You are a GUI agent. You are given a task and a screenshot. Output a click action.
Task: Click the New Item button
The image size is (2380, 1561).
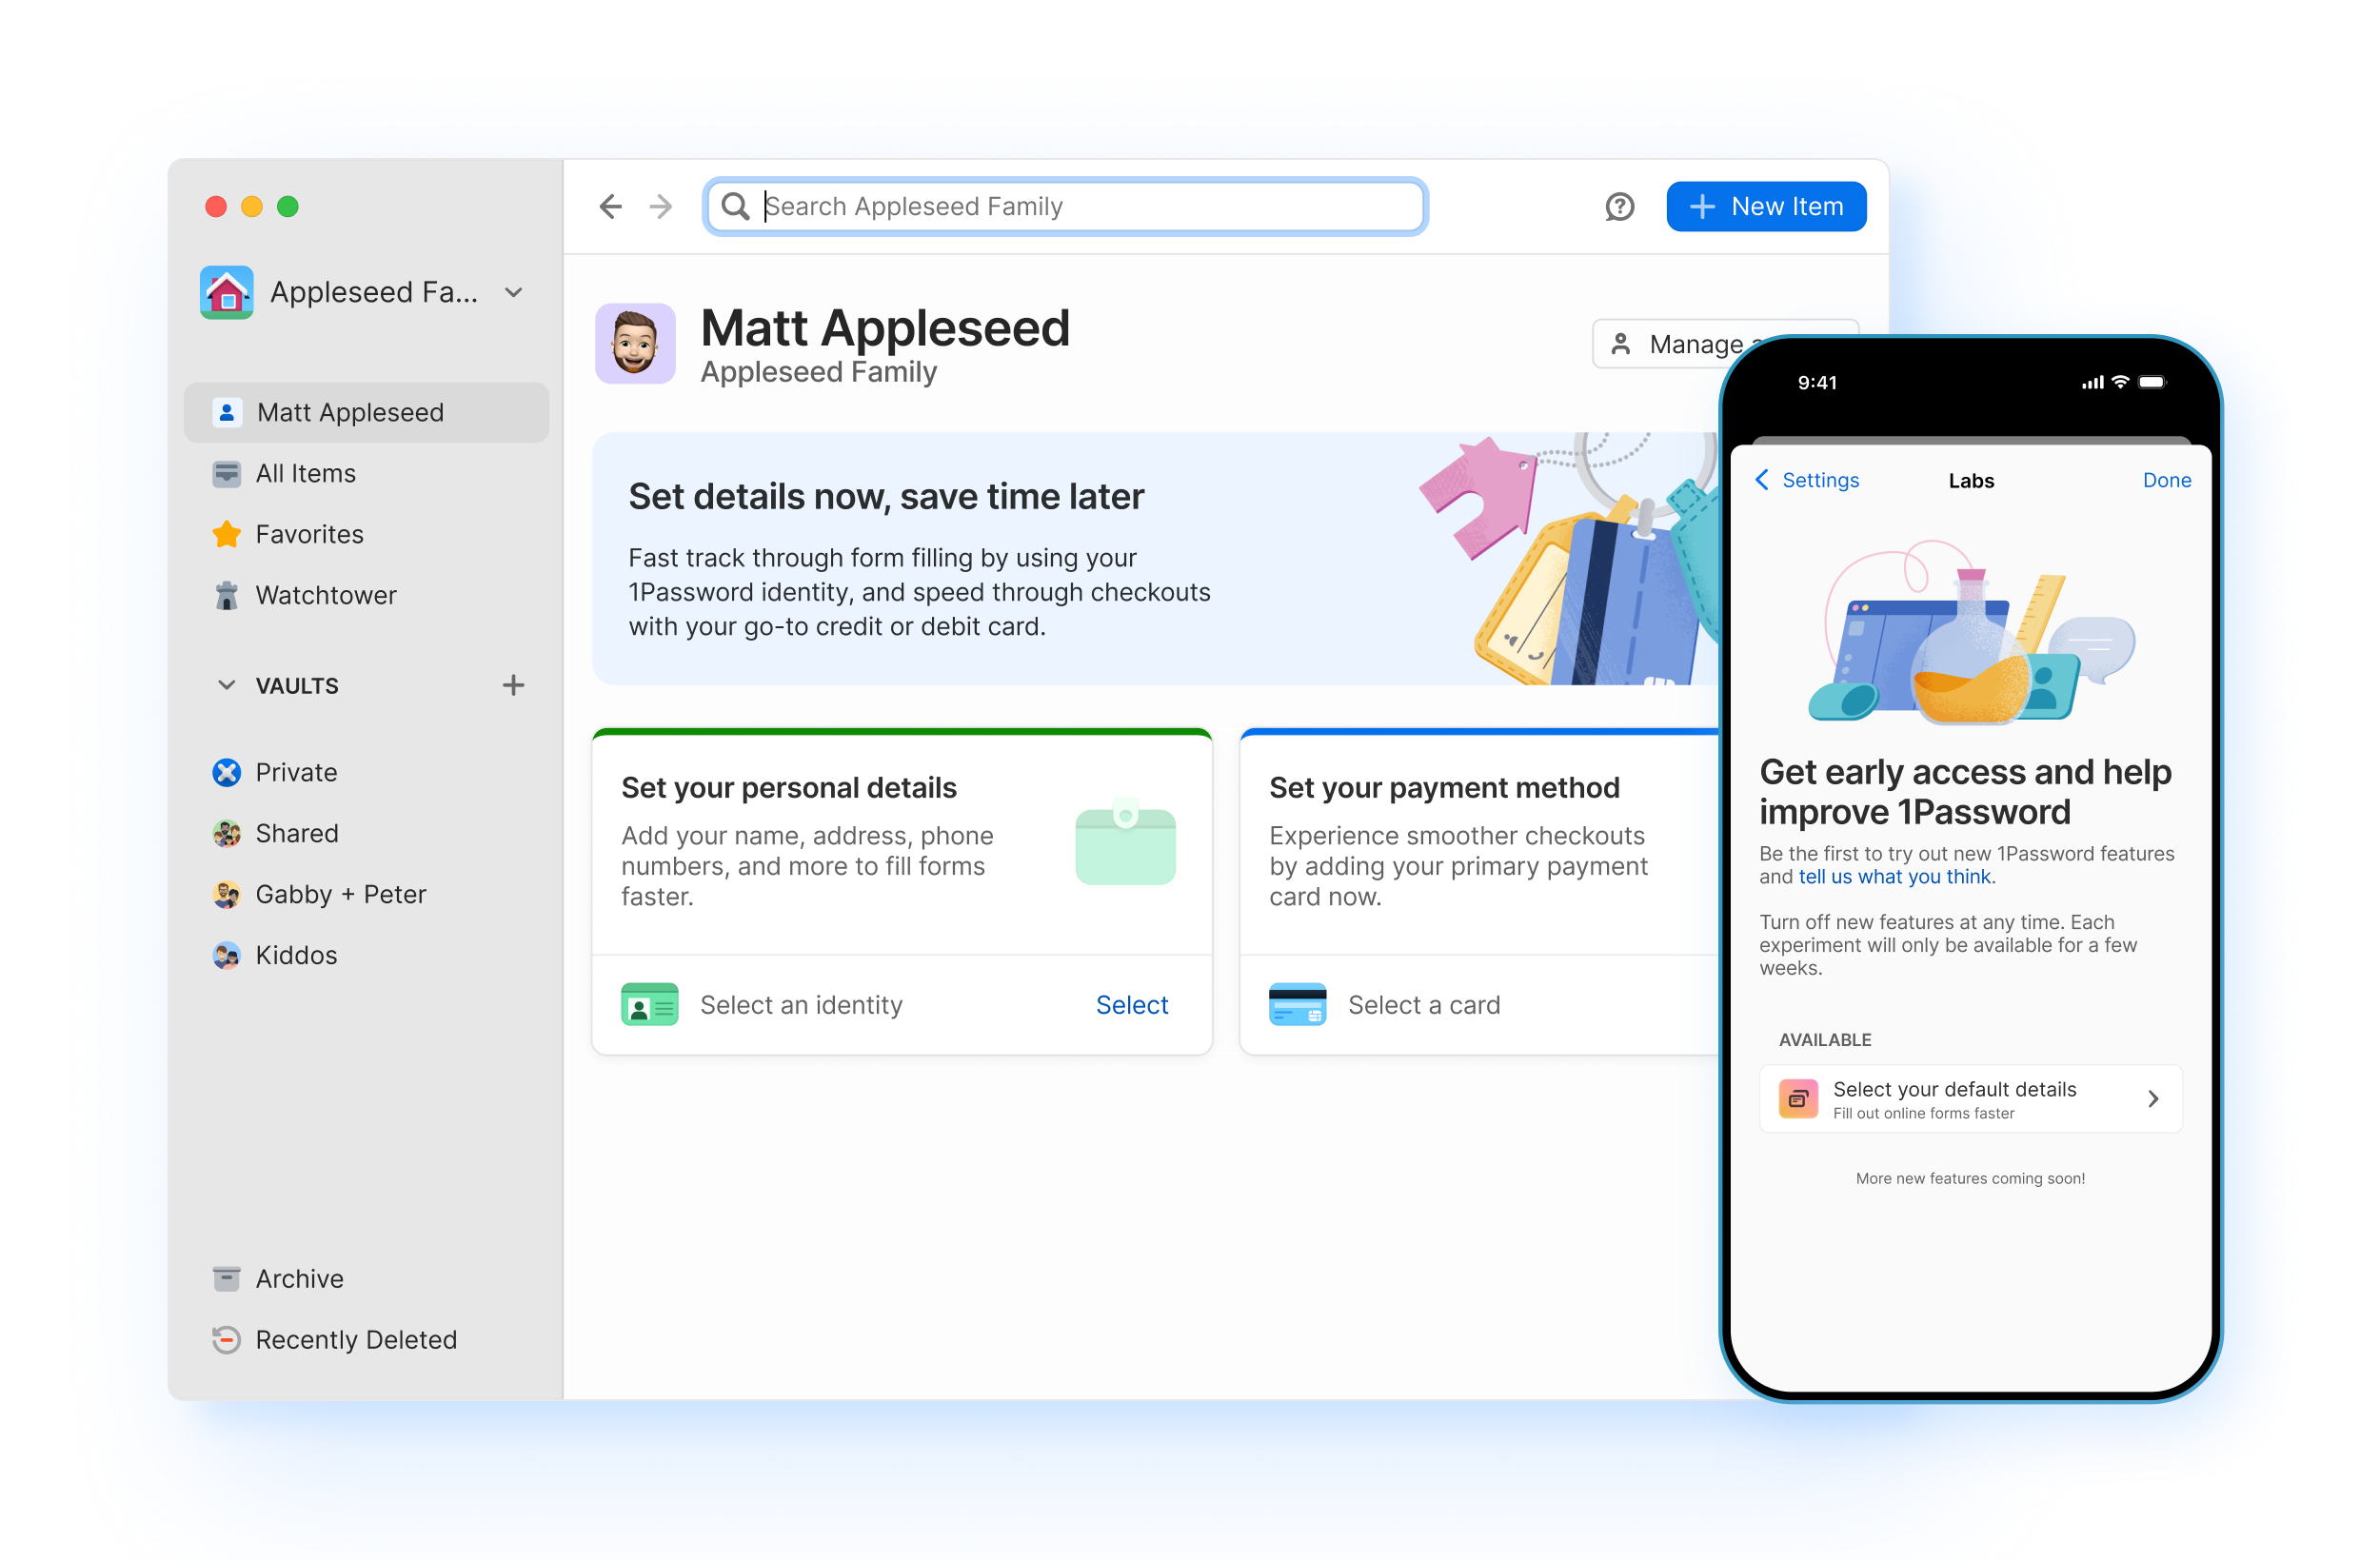(1765, 206)
